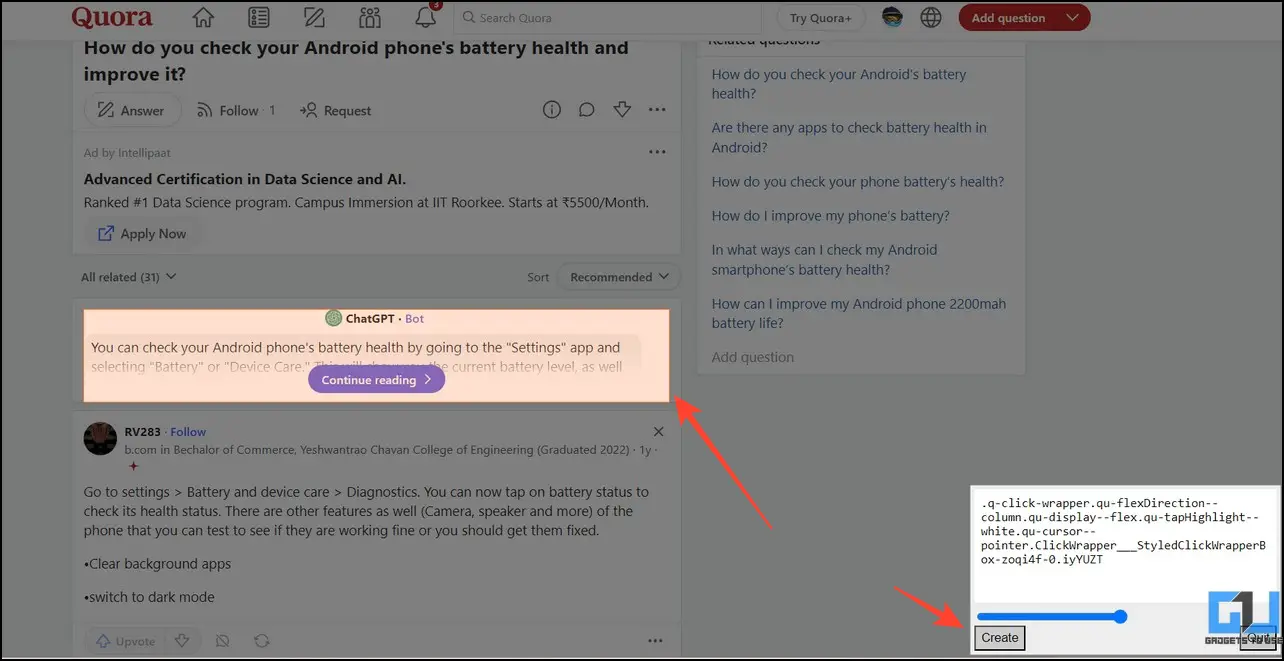Click the Create button in the selector panel
1284x661 pixels.
pyautogui.click(x=1000, y=637)
